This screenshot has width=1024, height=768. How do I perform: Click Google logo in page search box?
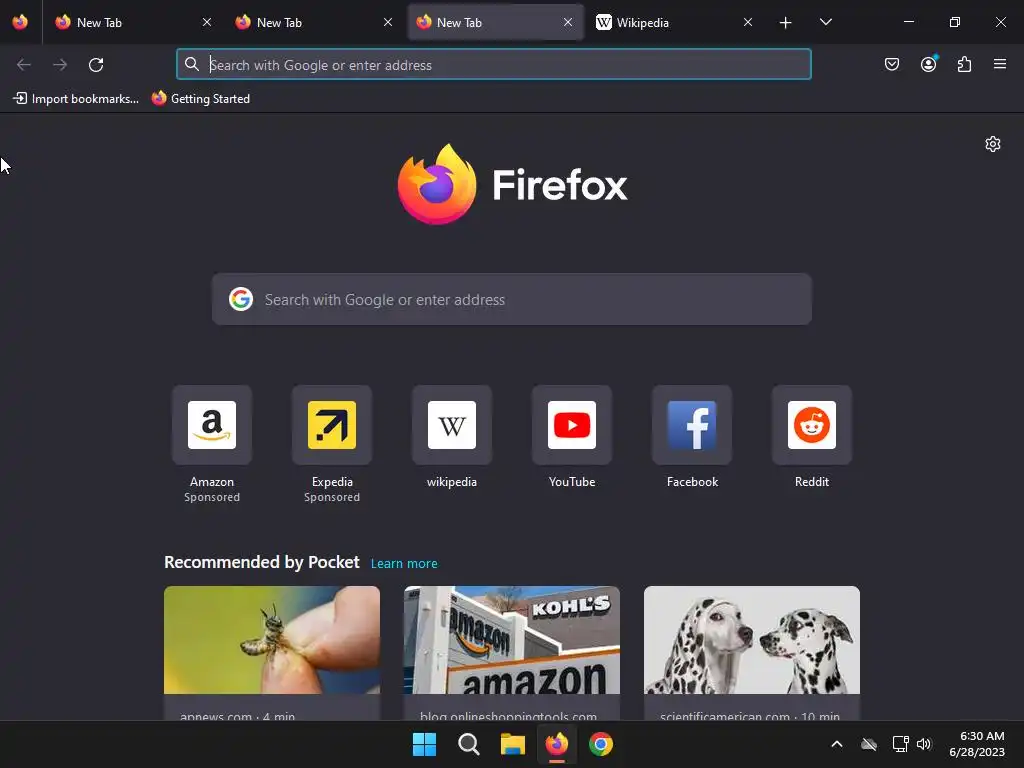pyautogui.click(x=241, y=299)
